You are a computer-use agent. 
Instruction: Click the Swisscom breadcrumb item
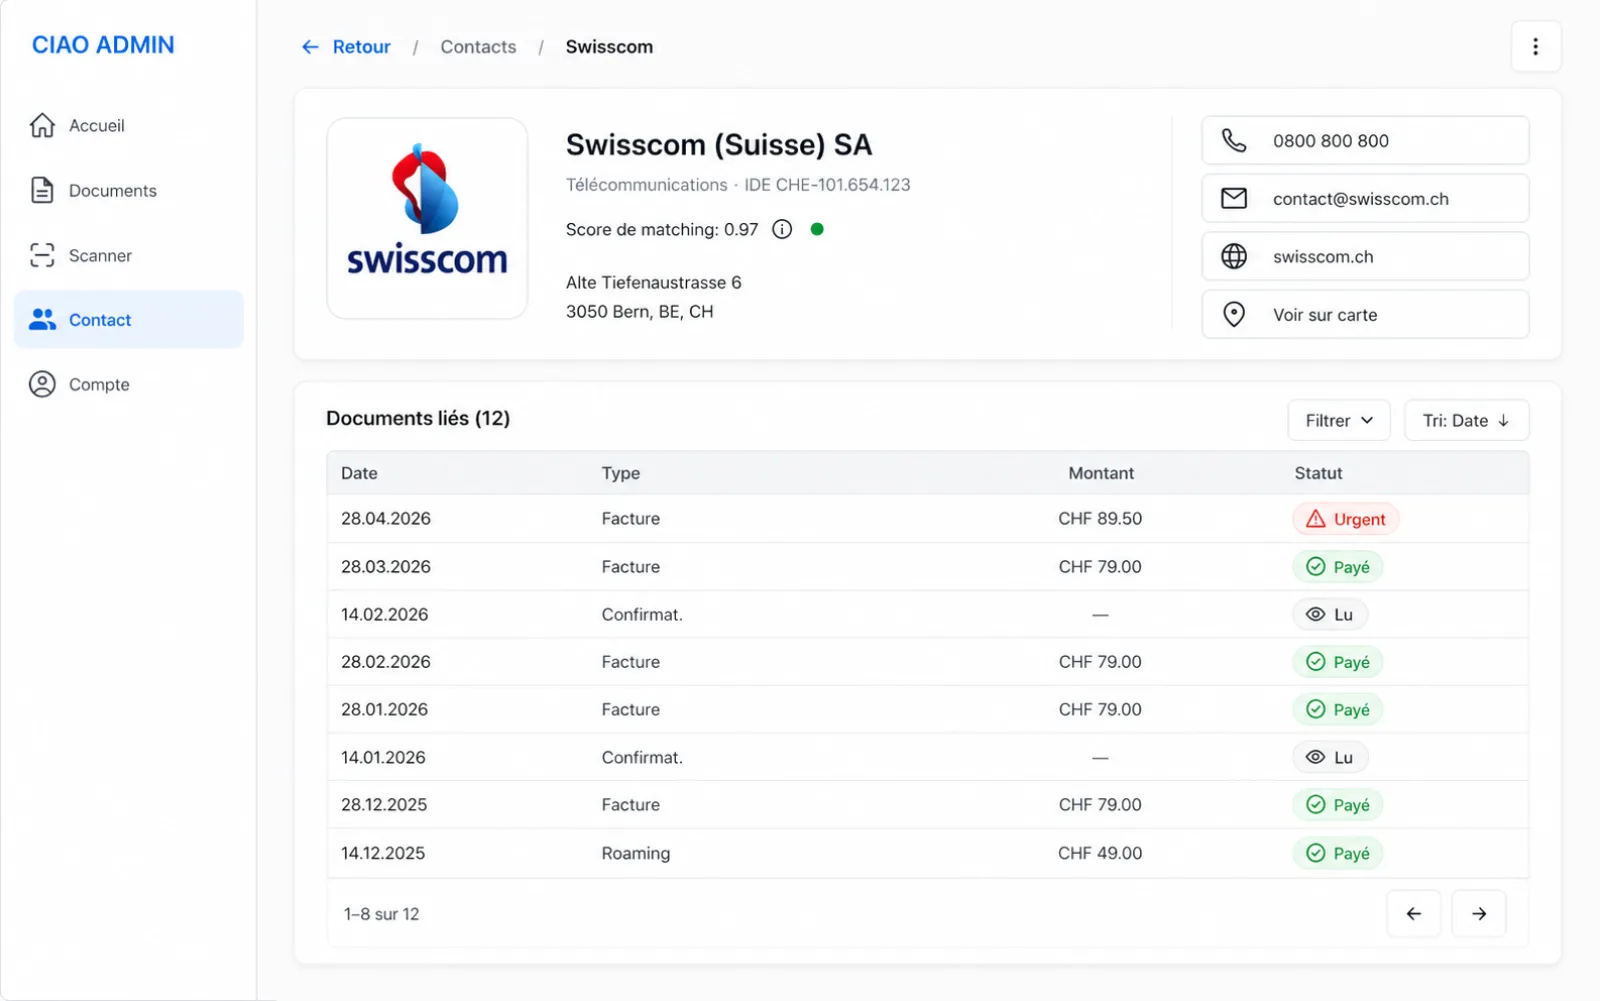pyautogui.click(x=609, y=47)
